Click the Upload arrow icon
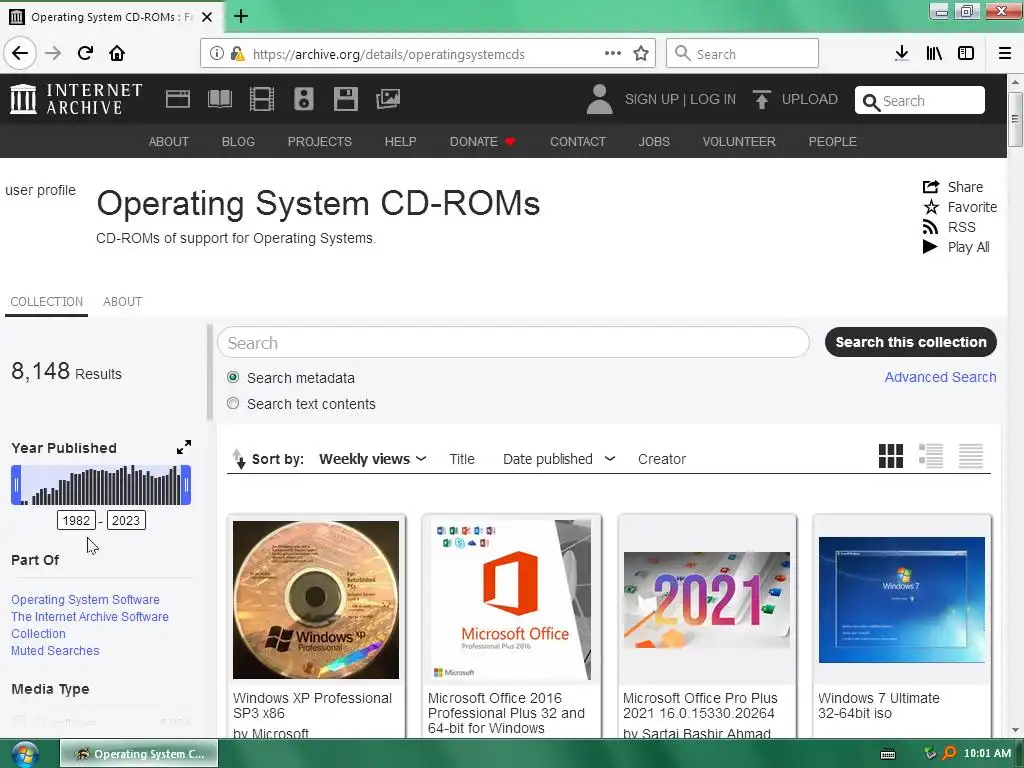Screen dimensions: 1024x768 tap(761, 99)
